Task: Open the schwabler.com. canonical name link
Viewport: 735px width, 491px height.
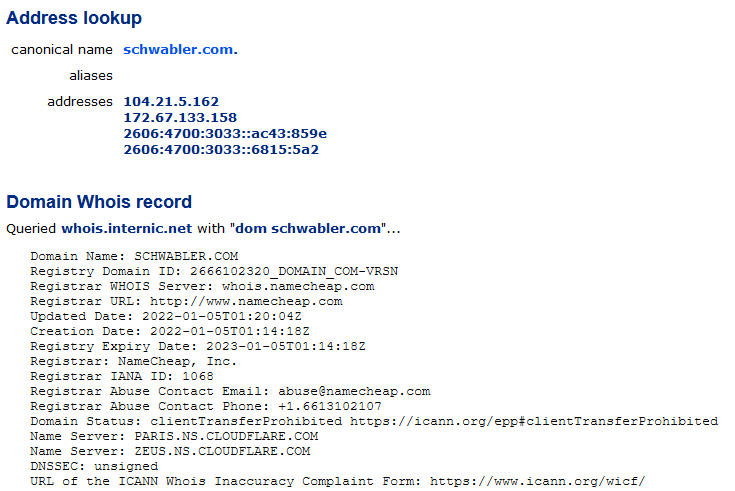Action: click(180, 50)
